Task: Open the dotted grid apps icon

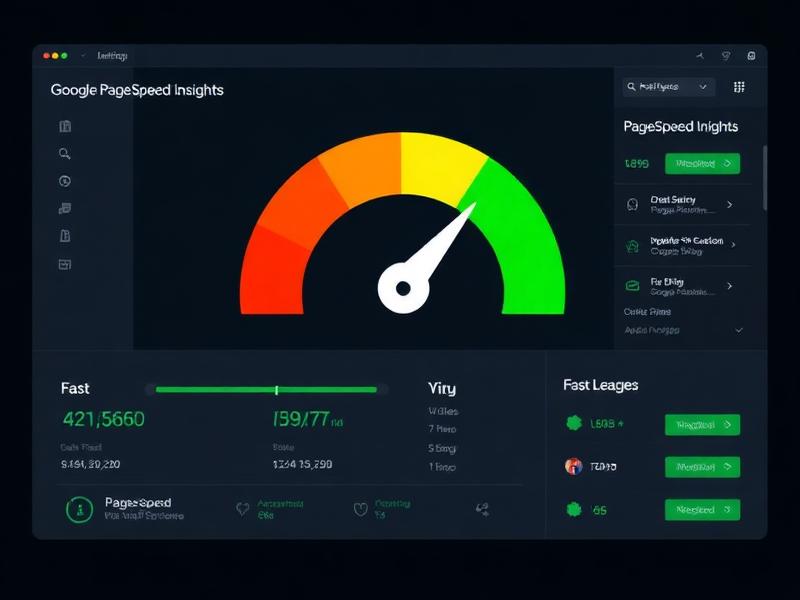Action: [x=739, y=87]
